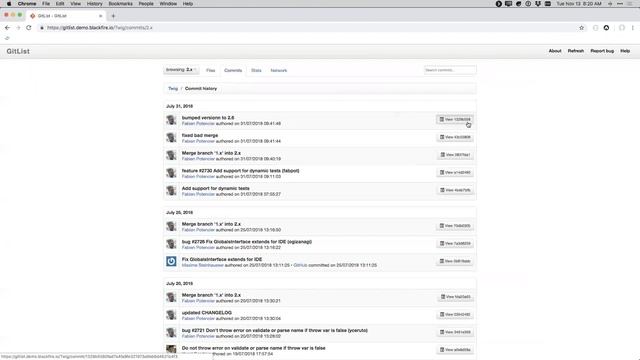
Task: Go back with the browser back arrow
Action: 7,28
